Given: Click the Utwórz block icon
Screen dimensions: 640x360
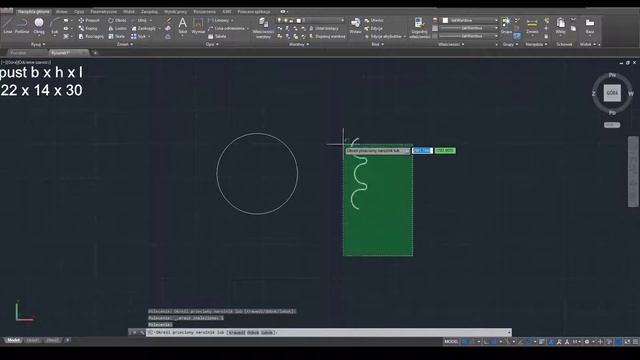Looking at the screenshot, I should 373,20.
